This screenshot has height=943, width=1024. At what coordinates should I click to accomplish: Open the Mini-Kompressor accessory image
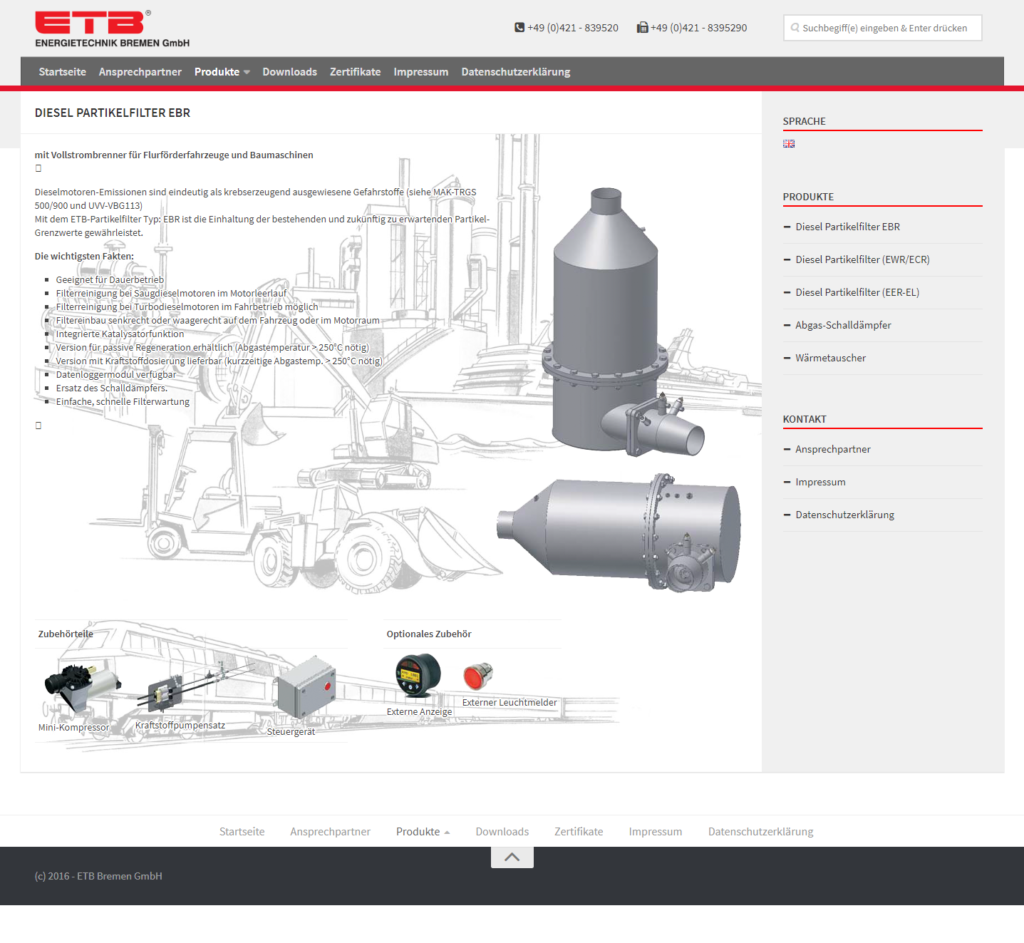coord(82,688)
